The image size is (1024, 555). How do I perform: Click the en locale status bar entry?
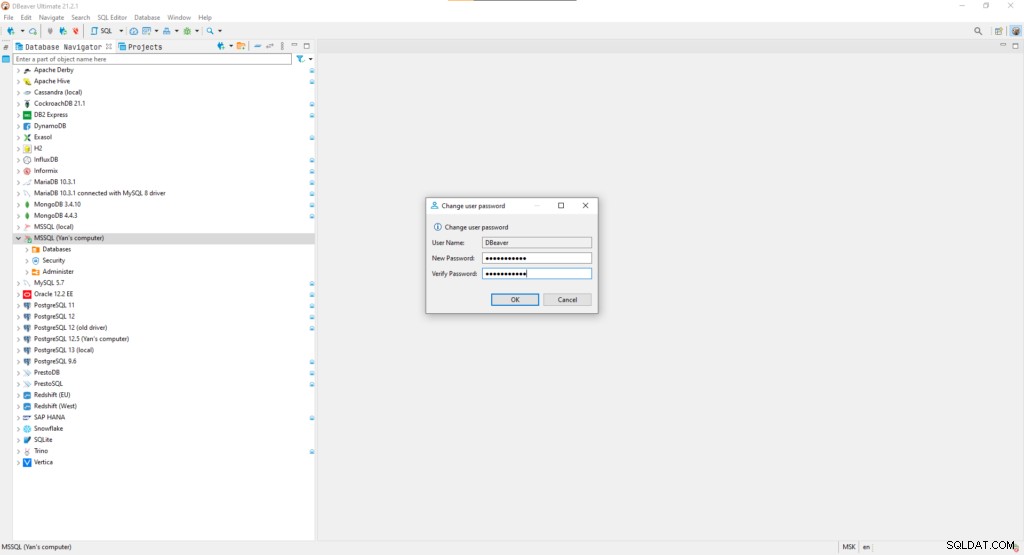(x=866, y=547)
